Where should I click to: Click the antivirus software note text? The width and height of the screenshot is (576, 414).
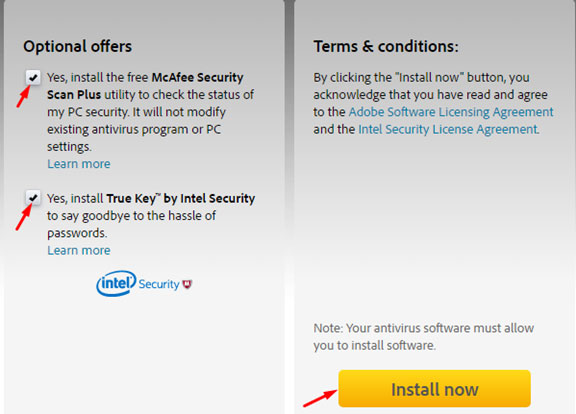tap(424, 337)
